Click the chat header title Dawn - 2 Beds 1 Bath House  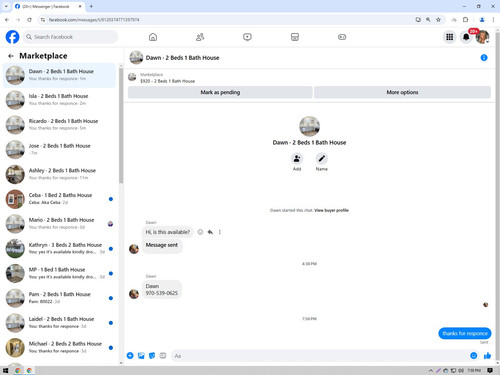[x=182, y=58]
